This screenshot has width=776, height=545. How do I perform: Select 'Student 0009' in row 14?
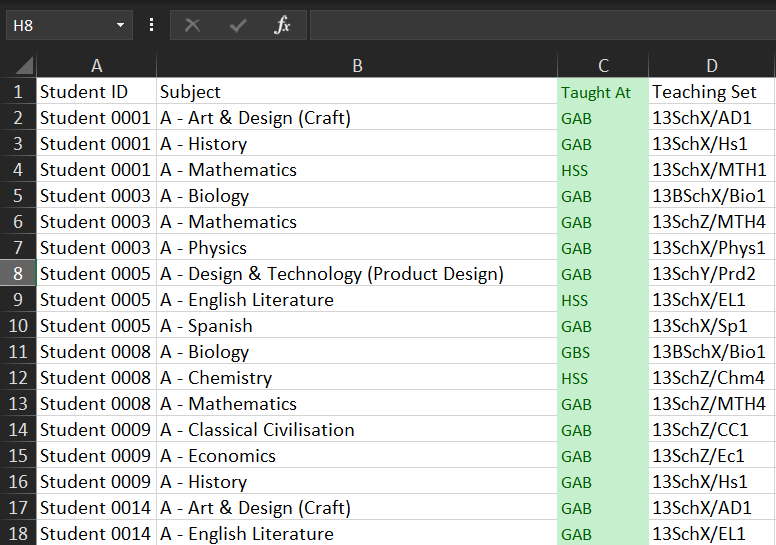point(97,430)
